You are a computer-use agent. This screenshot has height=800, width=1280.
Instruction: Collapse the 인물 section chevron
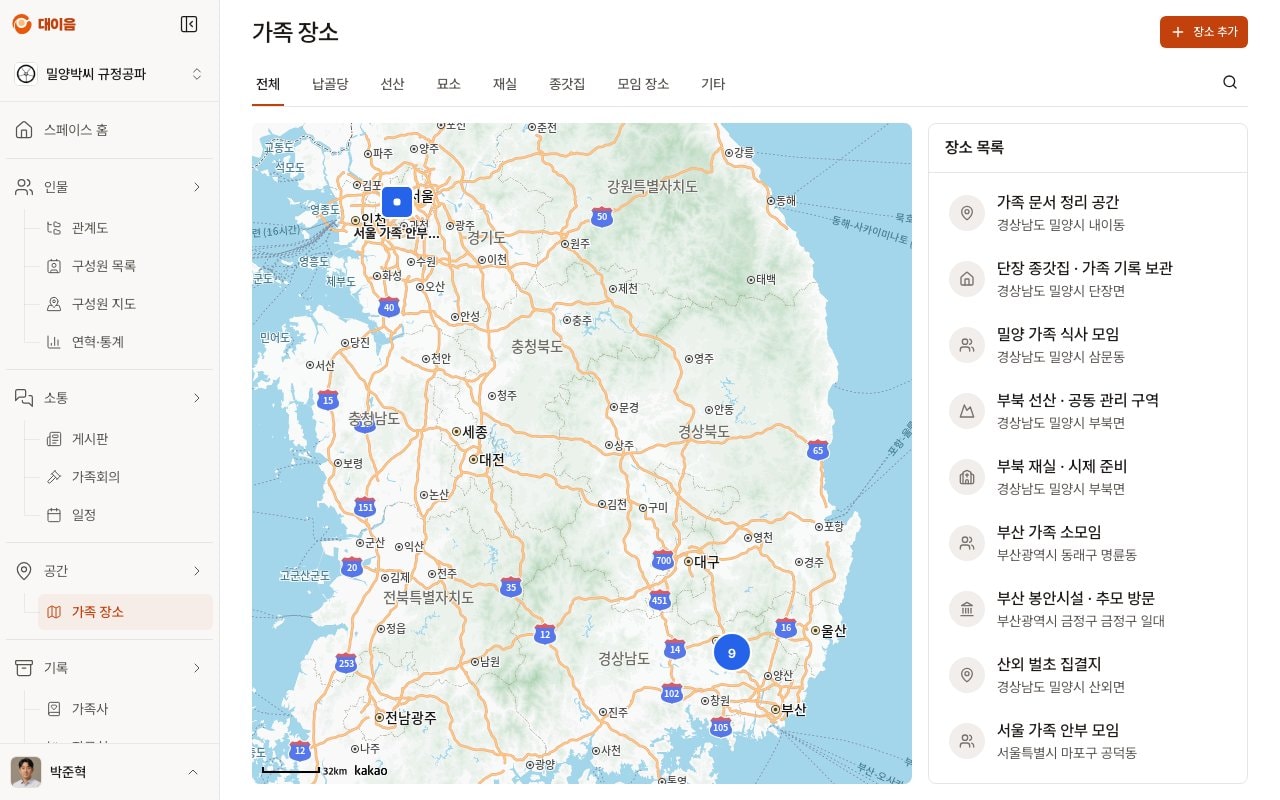click(197, 187)
